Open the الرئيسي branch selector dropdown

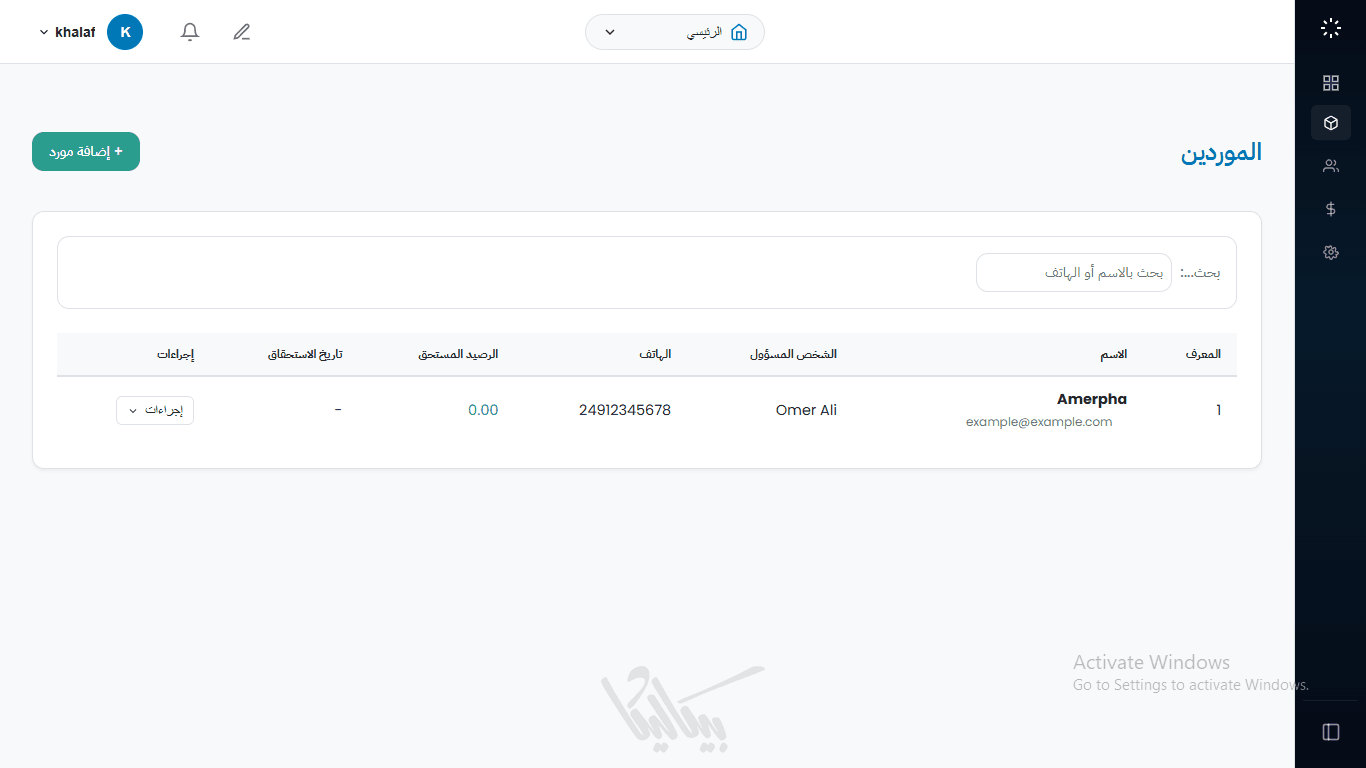pos(675,32)
